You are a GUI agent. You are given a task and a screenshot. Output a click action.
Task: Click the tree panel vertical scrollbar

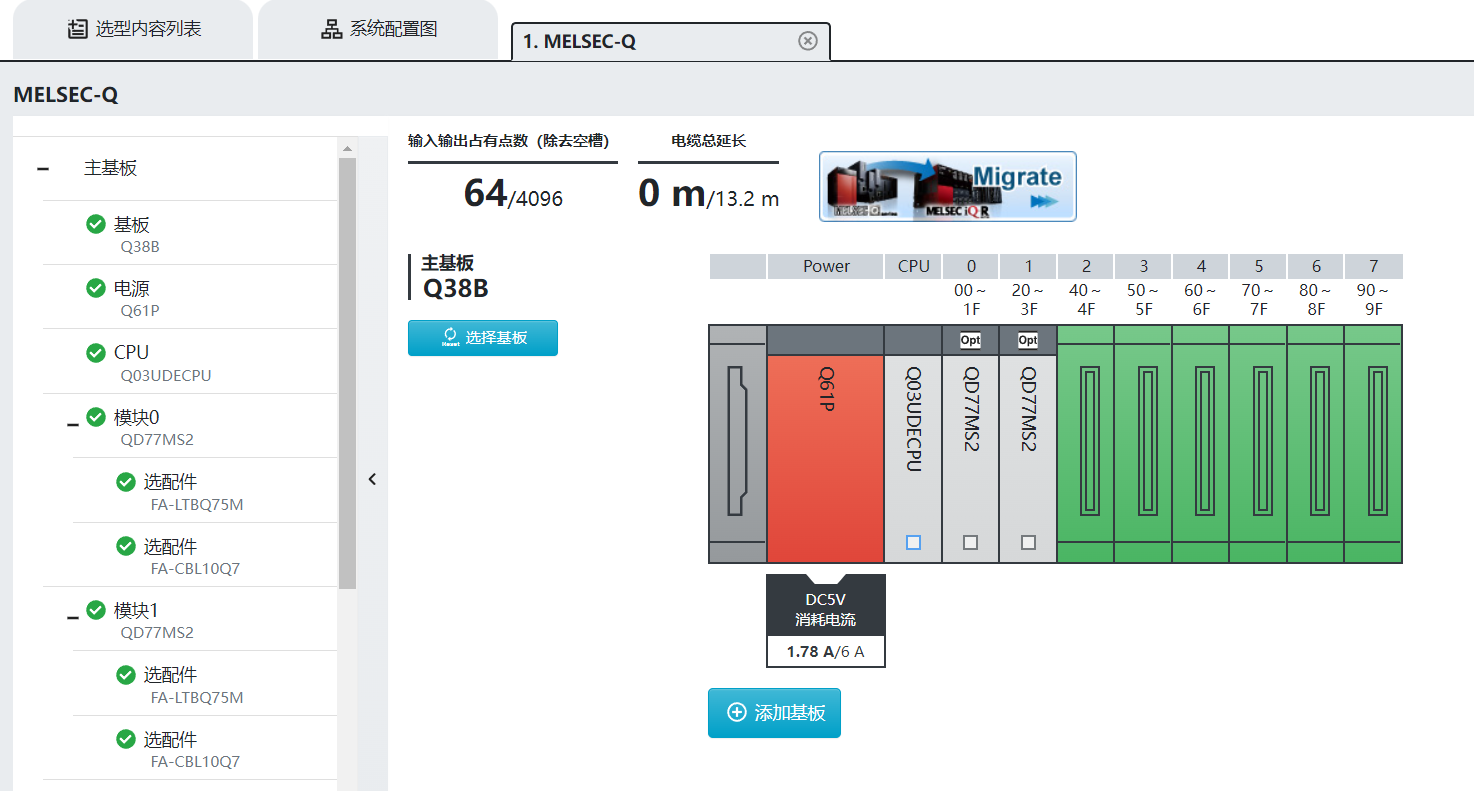pyautogui.click(x=347, y=370)
